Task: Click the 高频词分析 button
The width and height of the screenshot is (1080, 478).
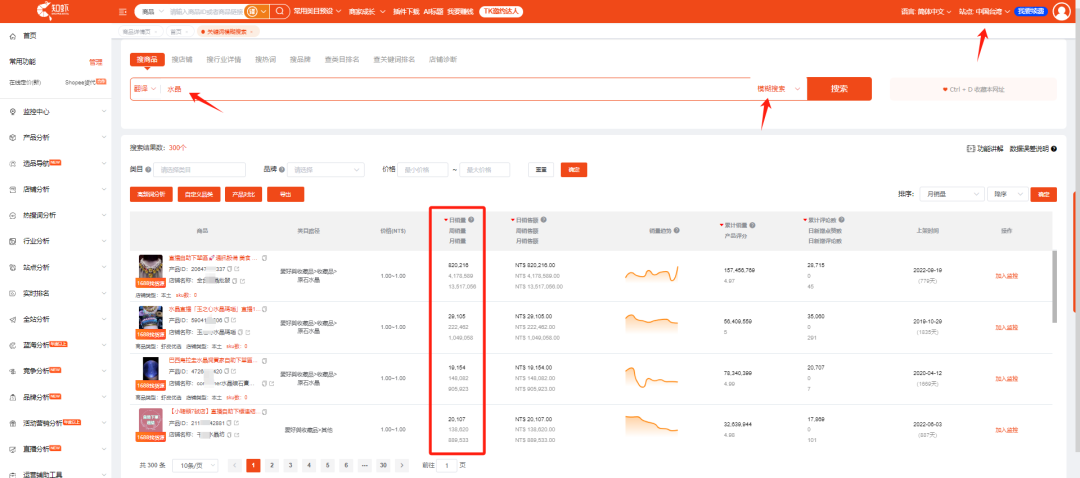Action: pos(151,195)
